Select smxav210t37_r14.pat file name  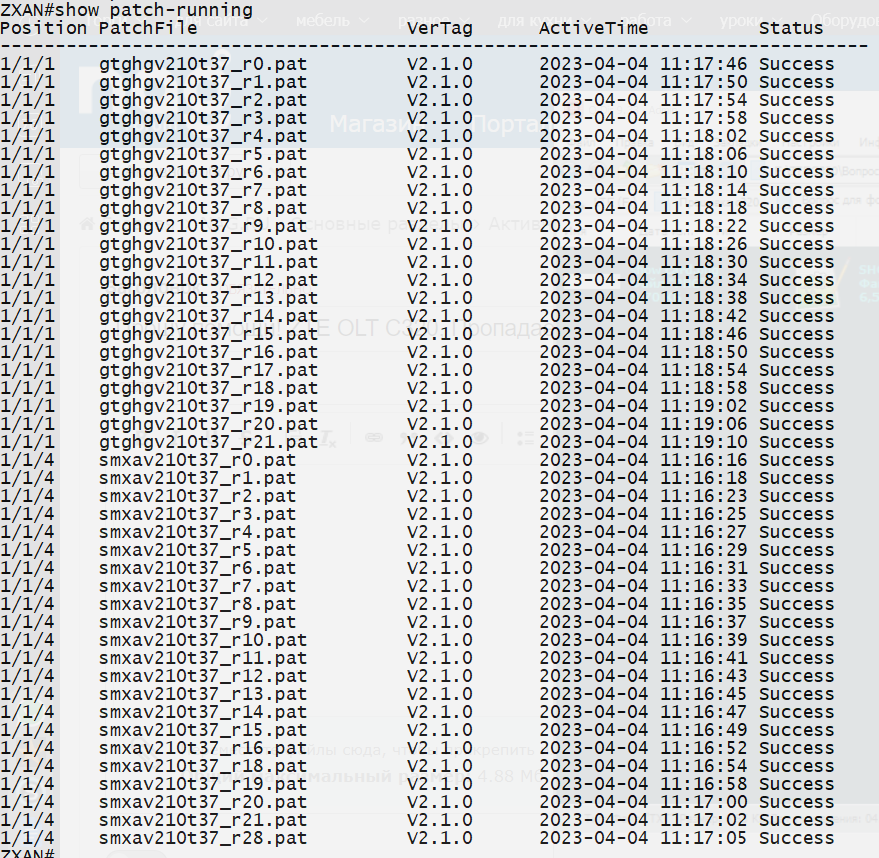tap(203, 712)
